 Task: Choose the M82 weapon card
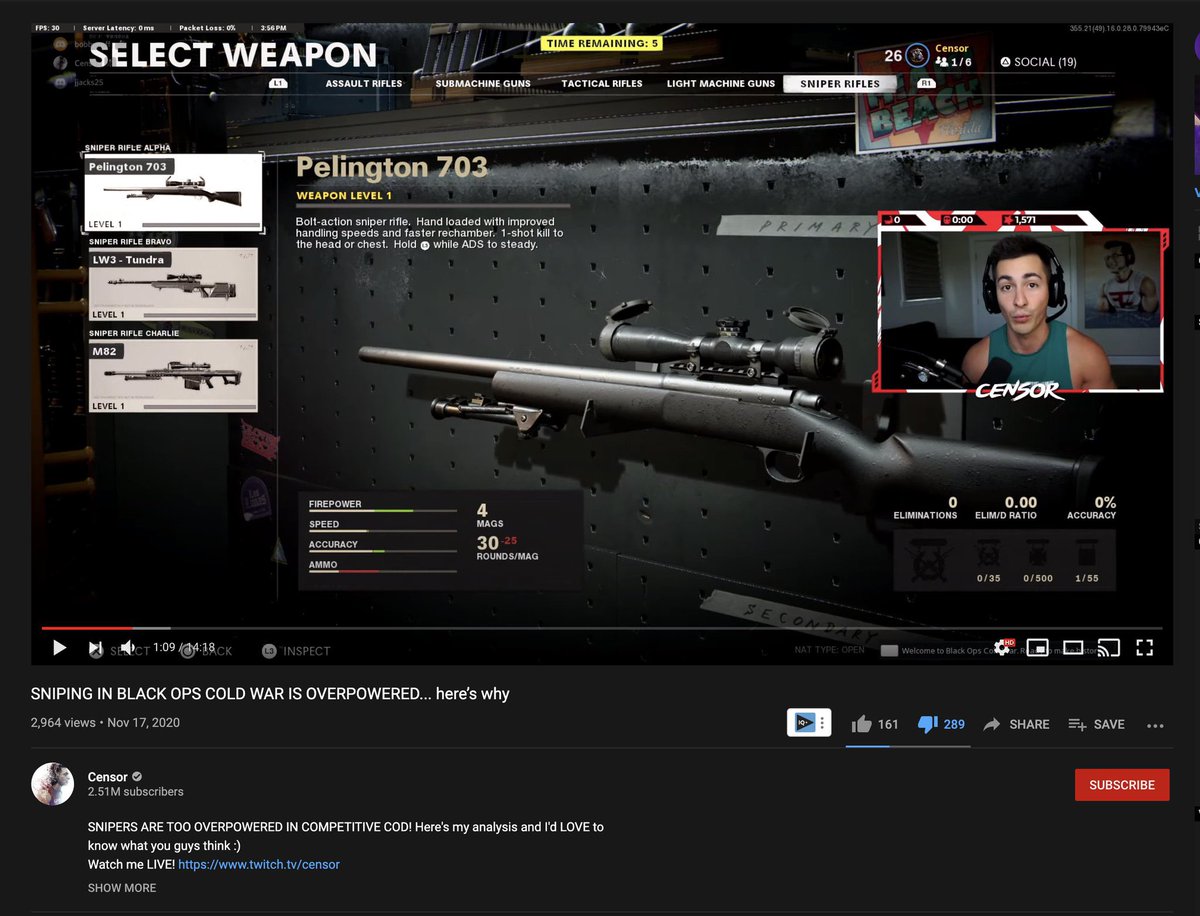click(x=172, y=376)
